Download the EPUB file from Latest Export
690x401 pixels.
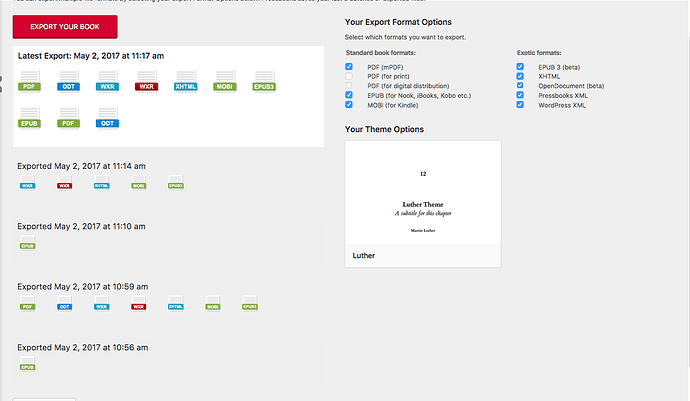point(29,118)
